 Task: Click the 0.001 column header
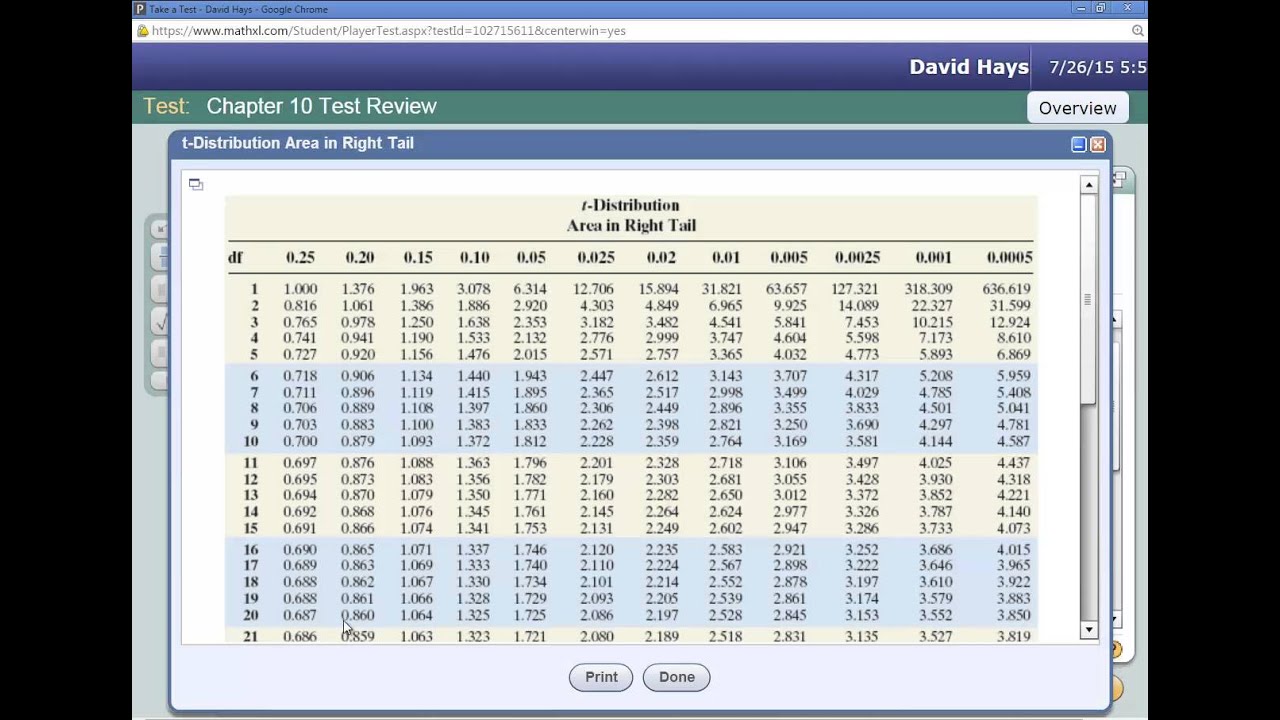(x=933, y=258)
